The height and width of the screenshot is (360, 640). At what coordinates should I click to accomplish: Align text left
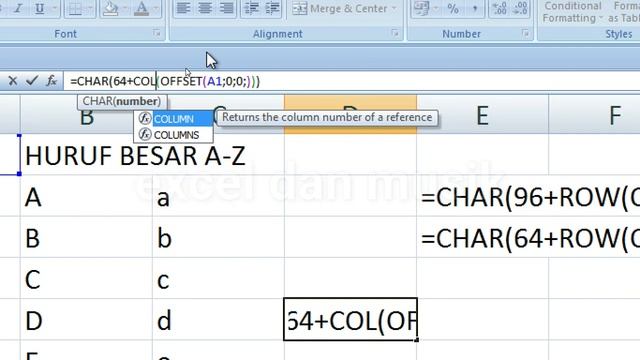(183, 8)
